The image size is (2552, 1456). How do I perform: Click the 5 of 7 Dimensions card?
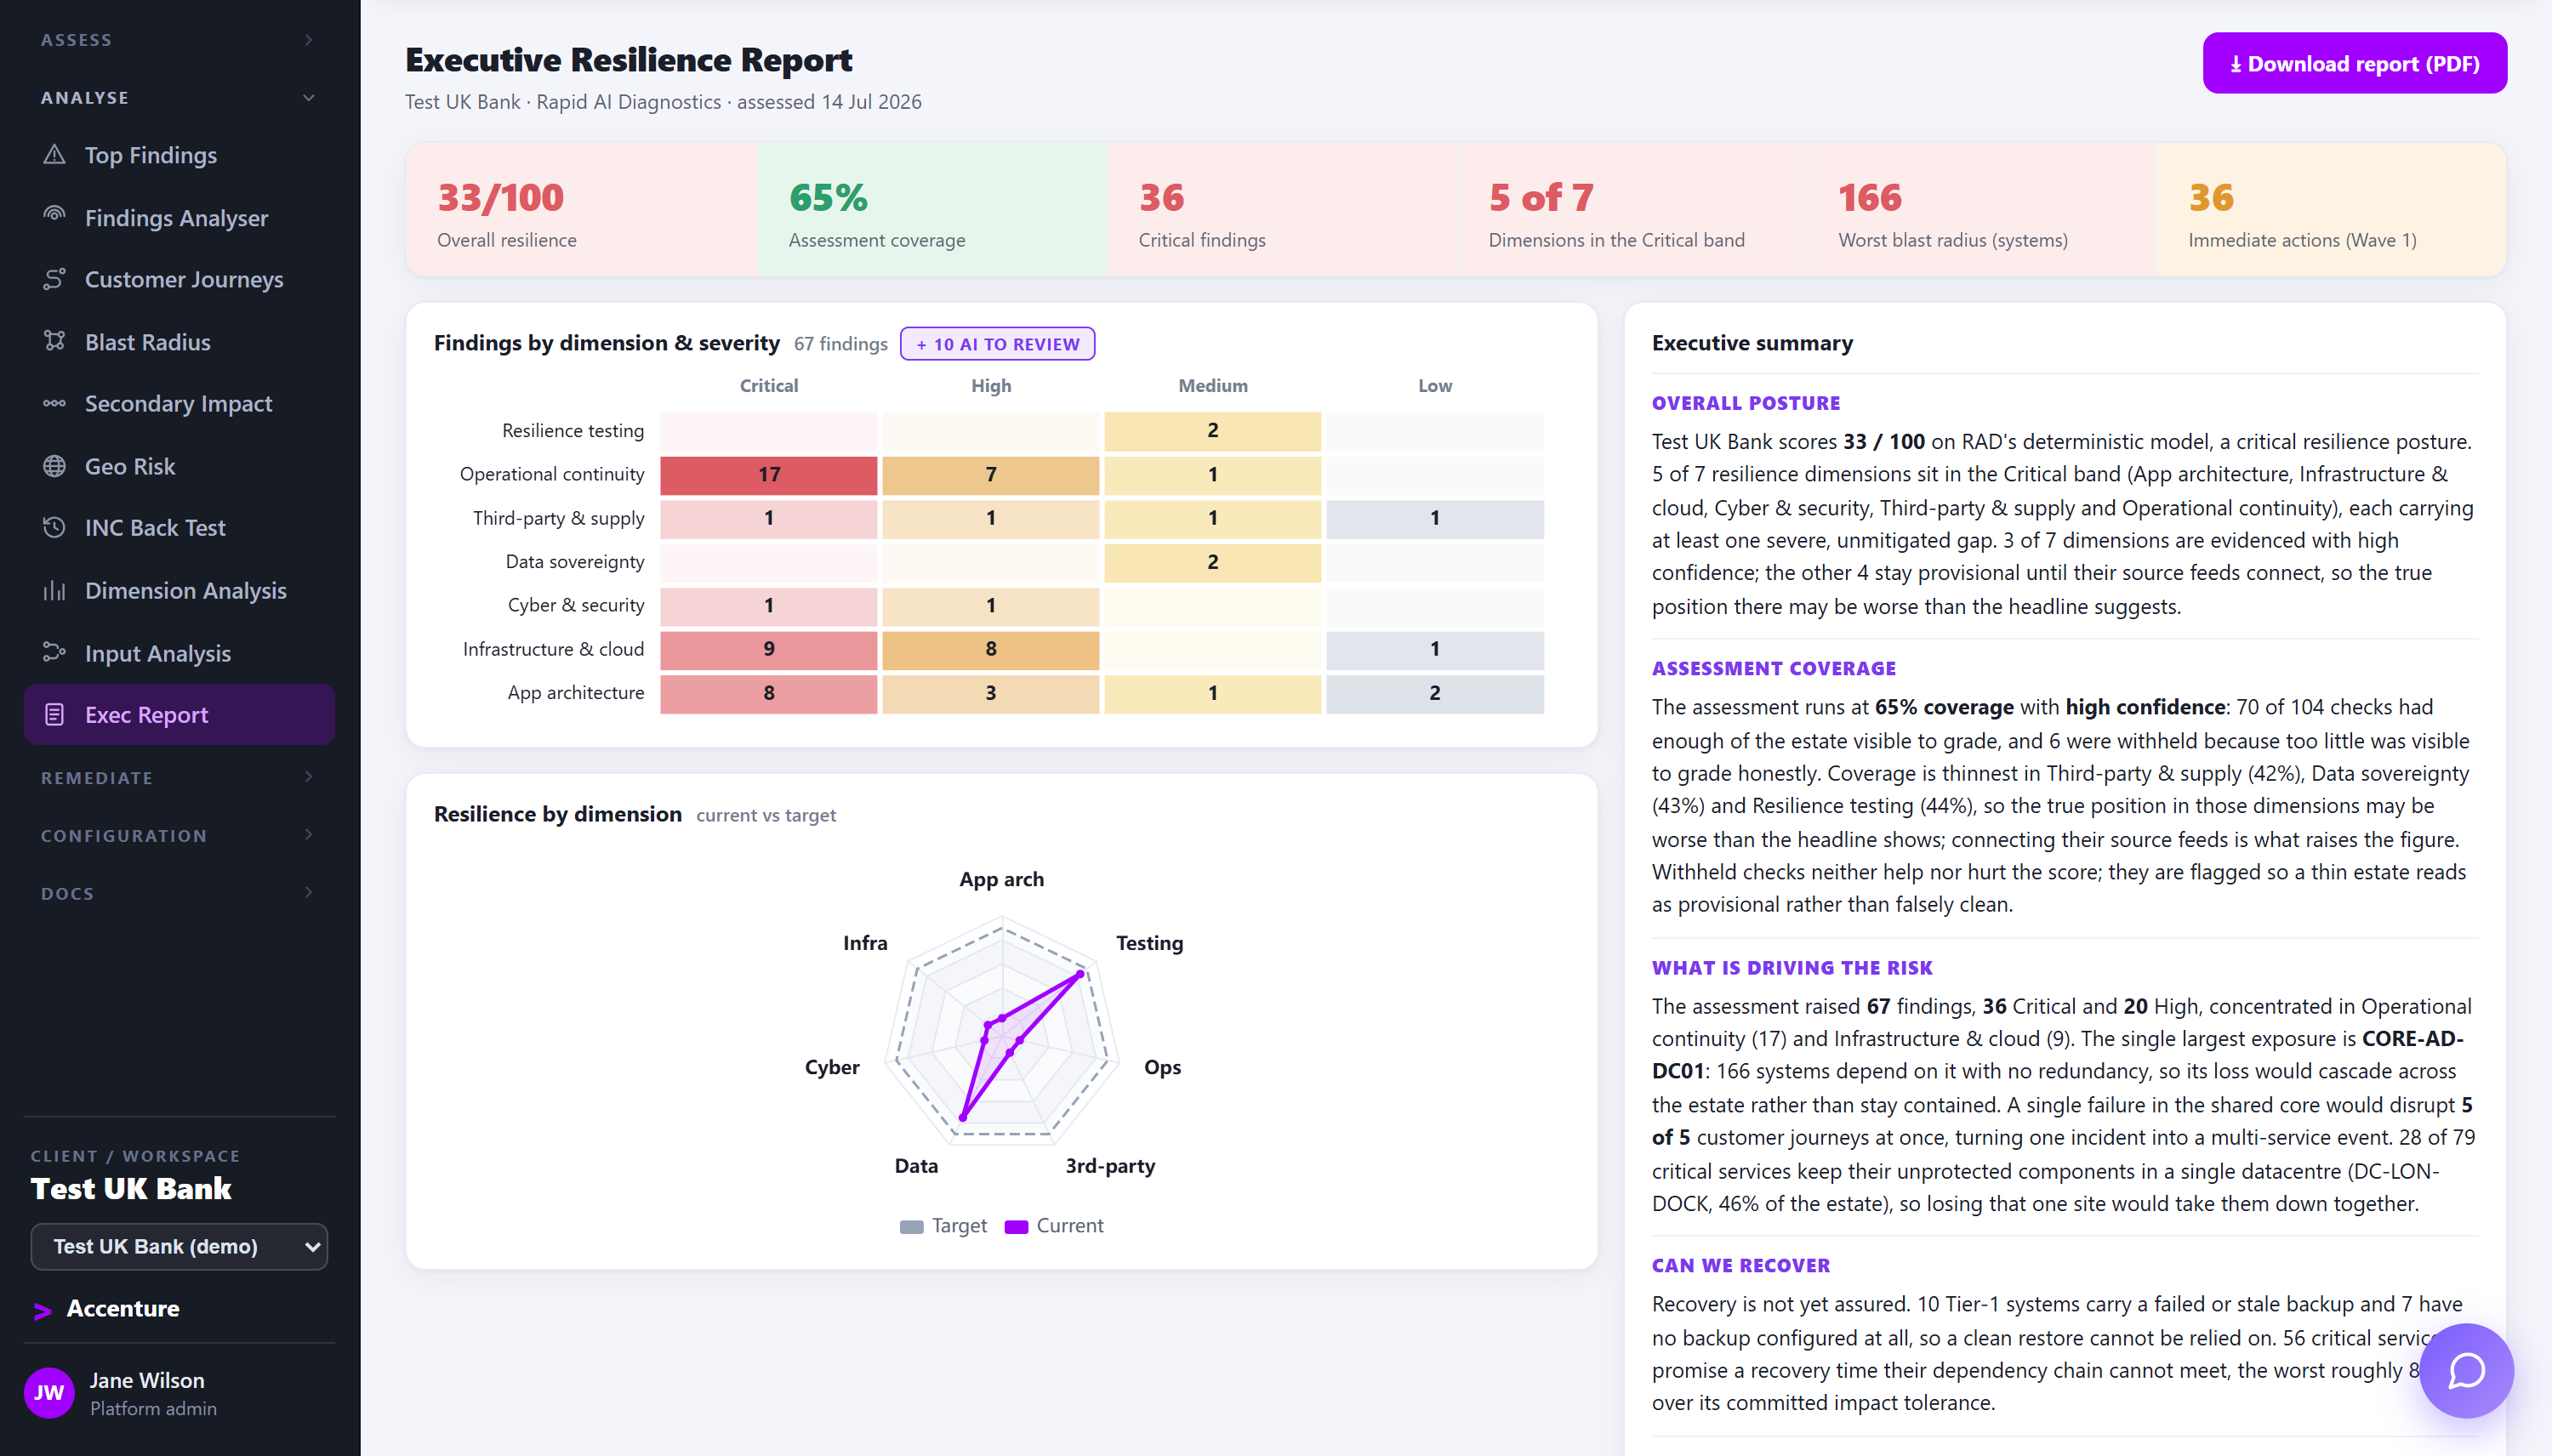(1632, 209)
